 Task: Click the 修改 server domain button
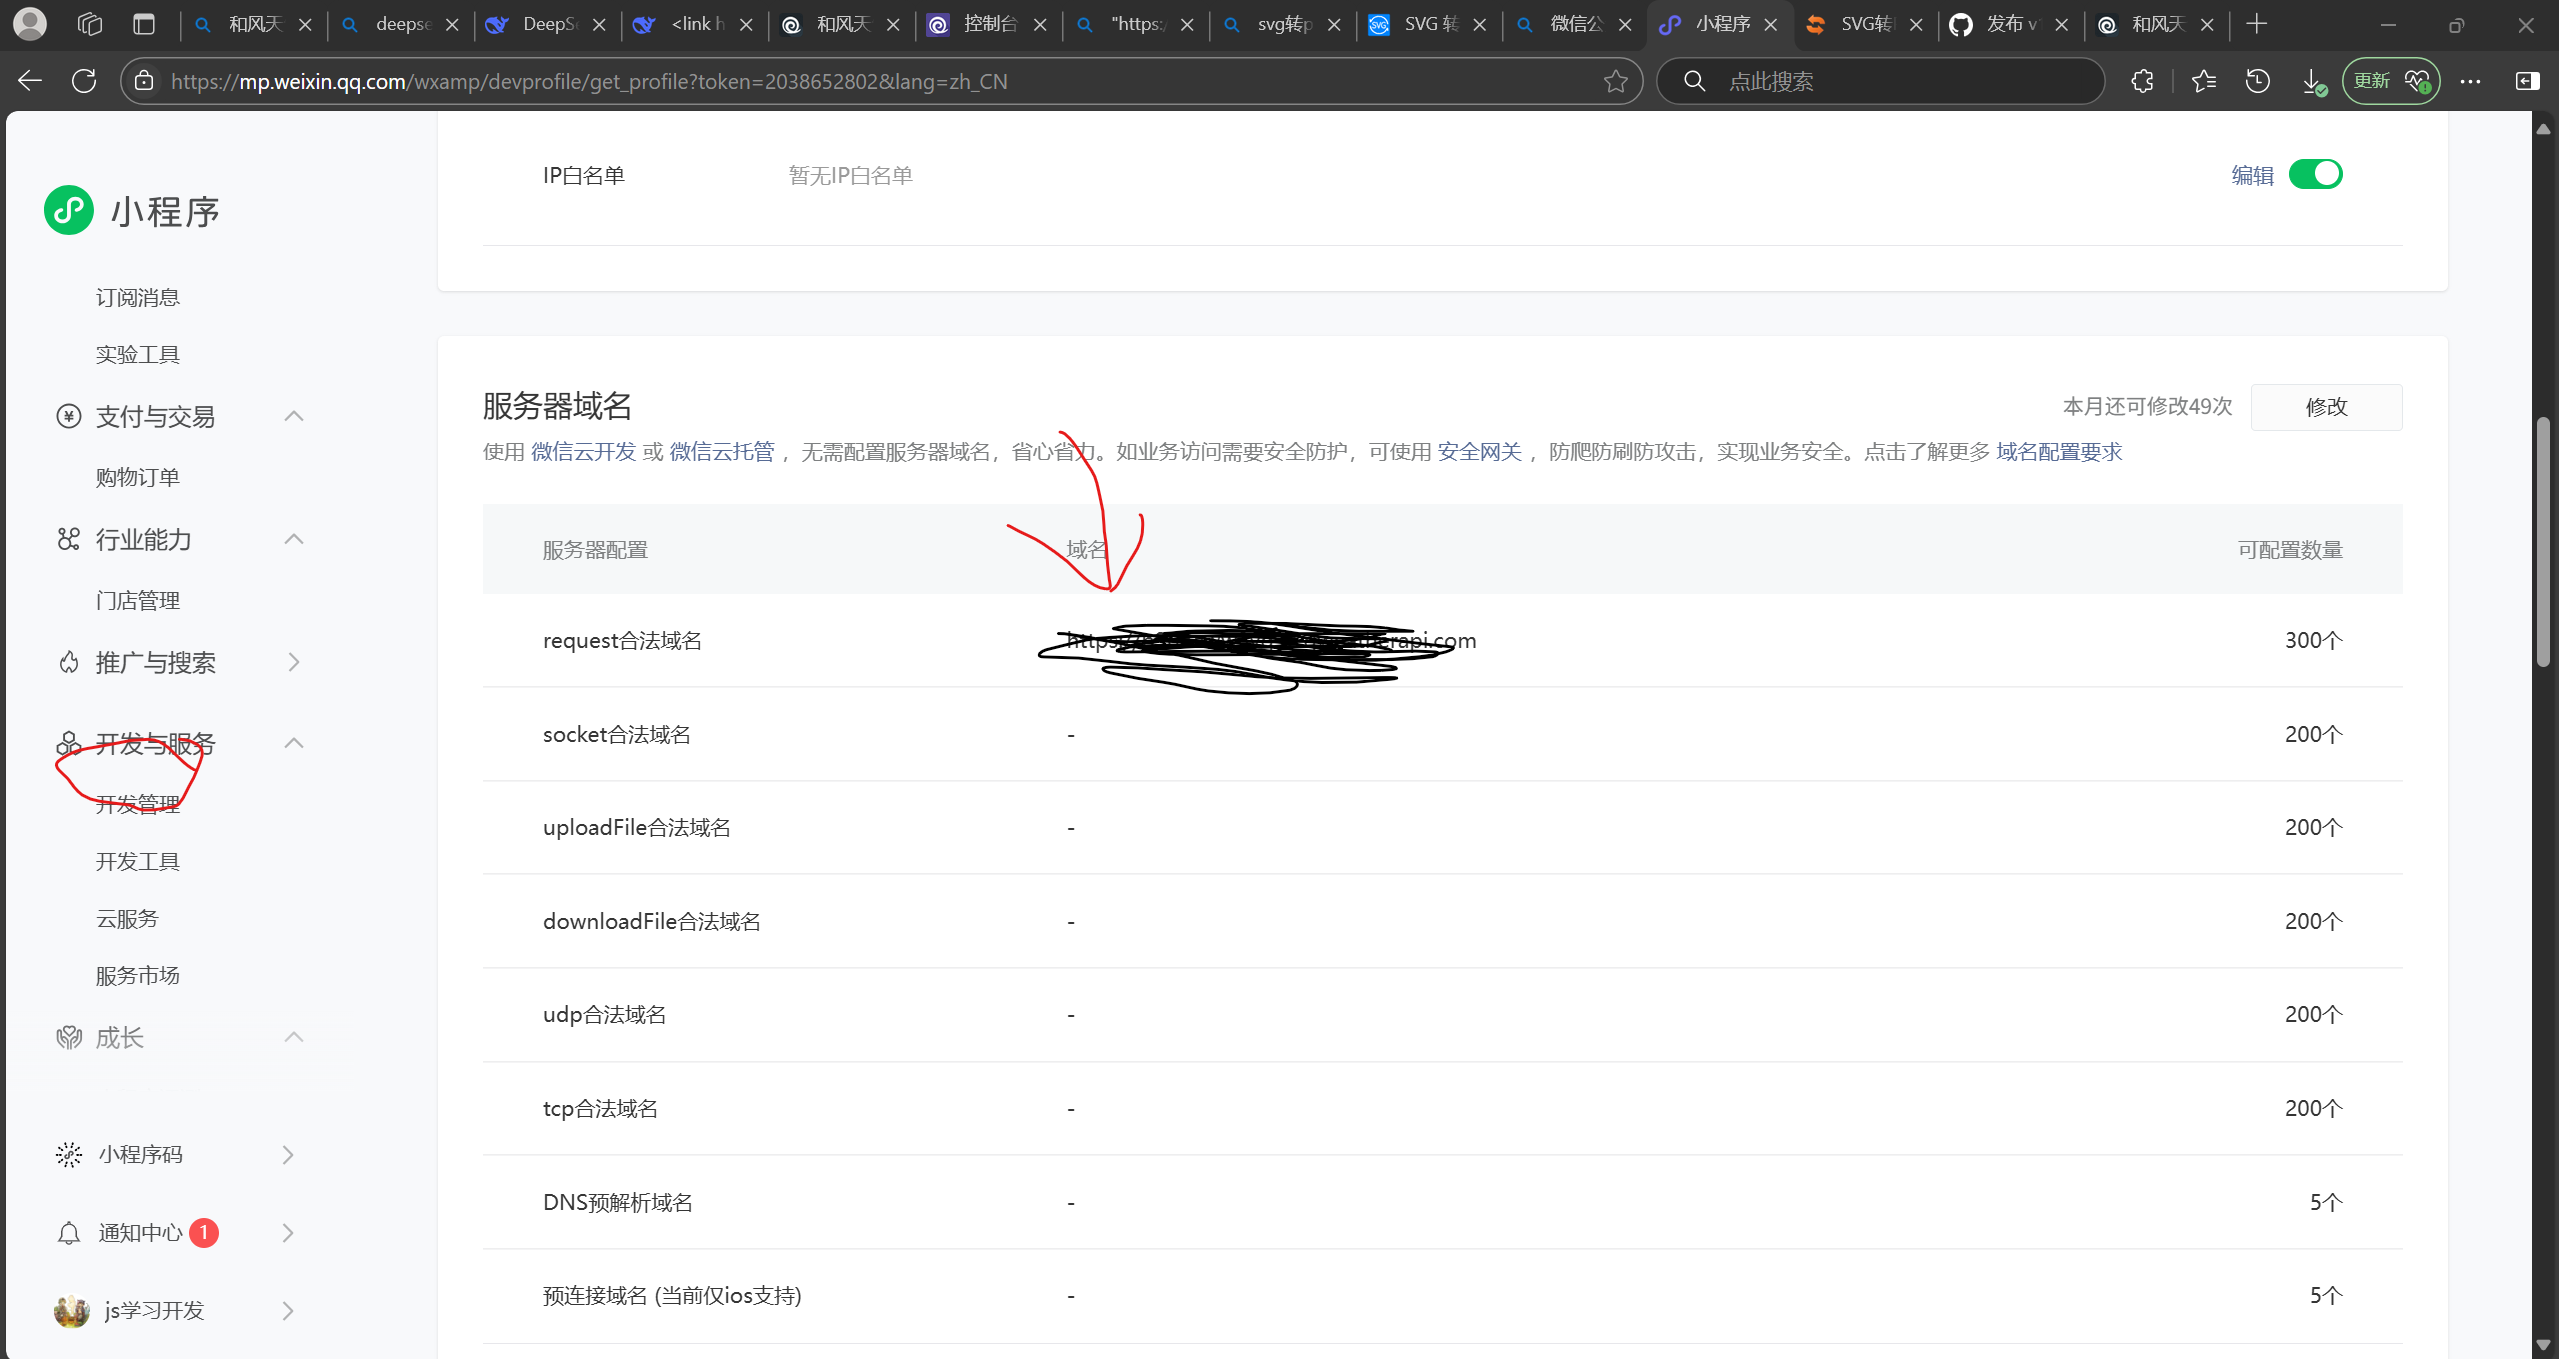click(x=2326, y=407)
